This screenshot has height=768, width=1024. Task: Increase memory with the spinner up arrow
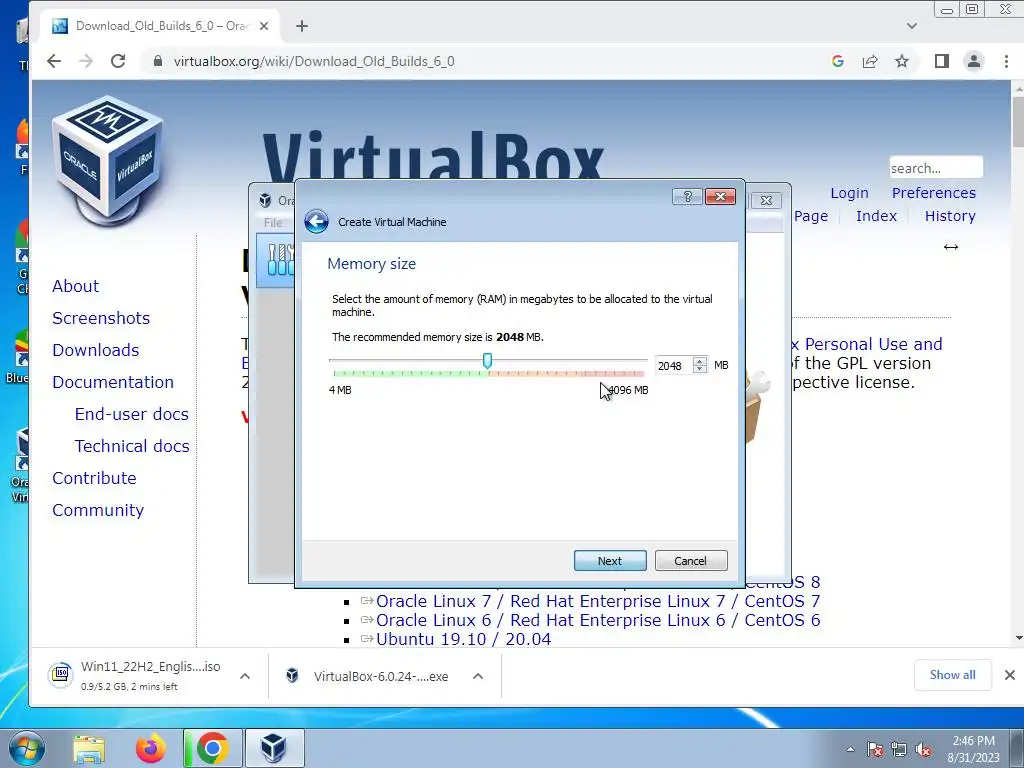[x=700, y=361]
